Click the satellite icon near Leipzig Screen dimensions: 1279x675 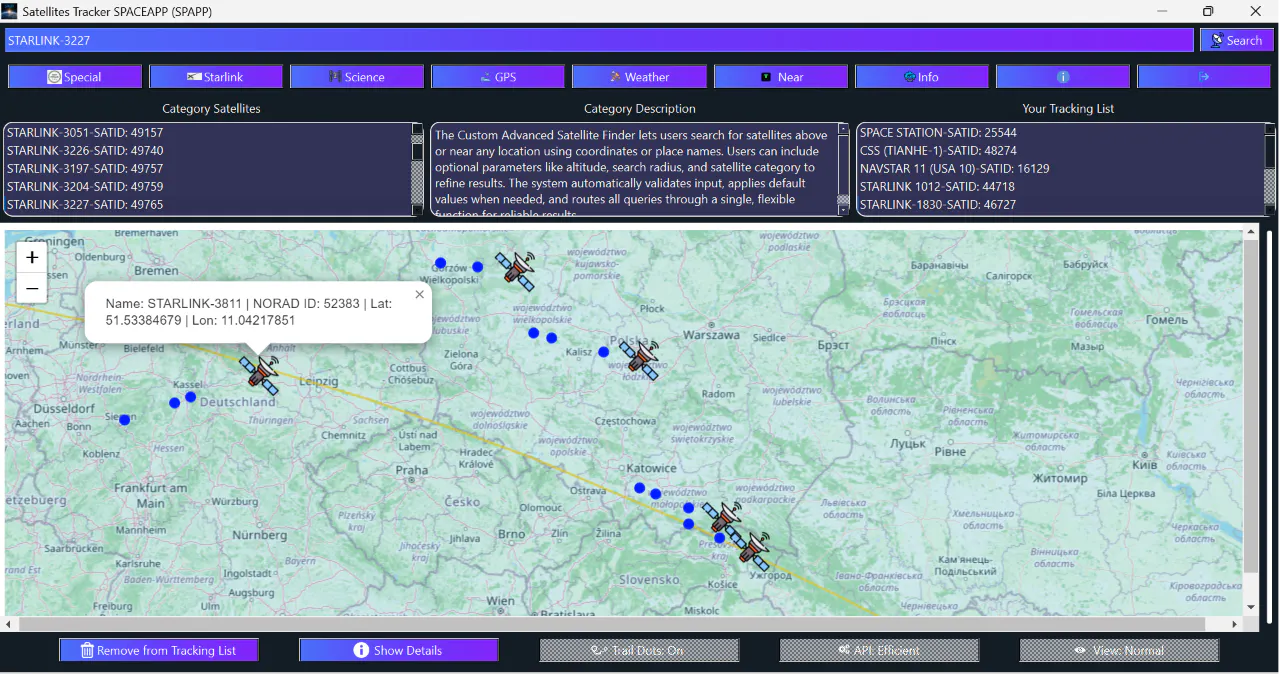261,374
